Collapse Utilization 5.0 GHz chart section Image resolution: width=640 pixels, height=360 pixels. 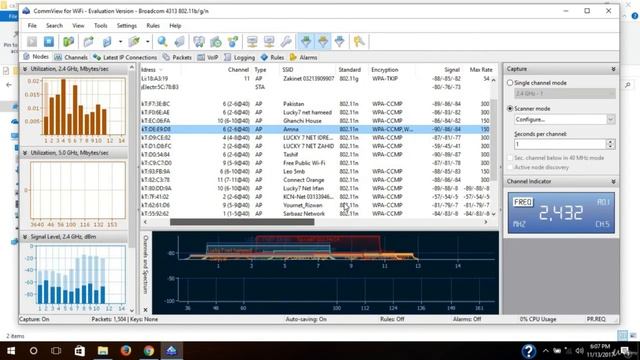(x=25, y=153)
